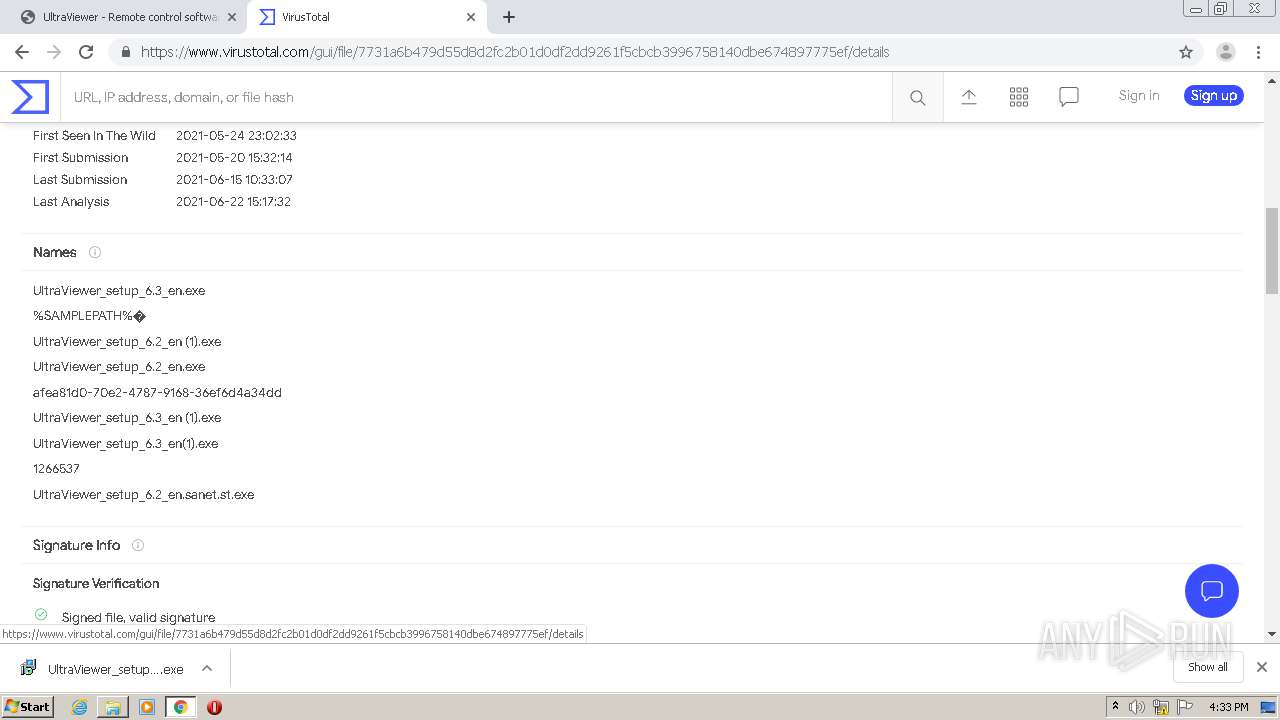Open the Chrome profile avatar
The width and height of the screenshot is (1280, 720).
click(1226, 52)
